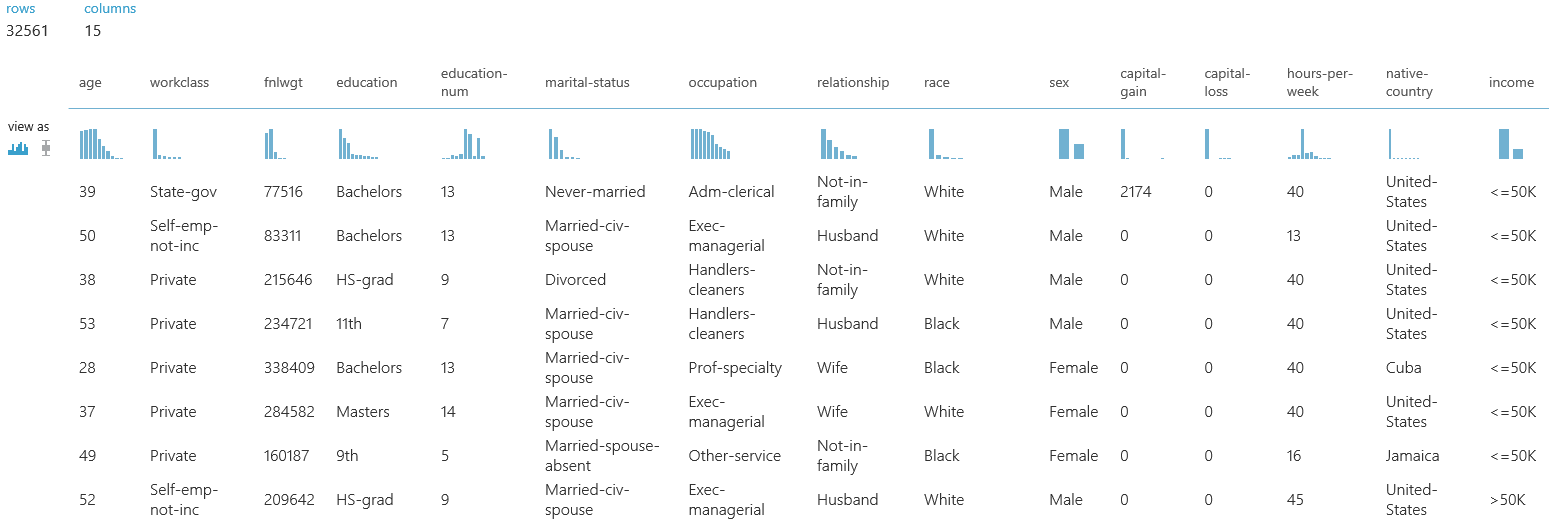Click the fnlwgt column header
1554x522 pixels.
coord(282,83)
